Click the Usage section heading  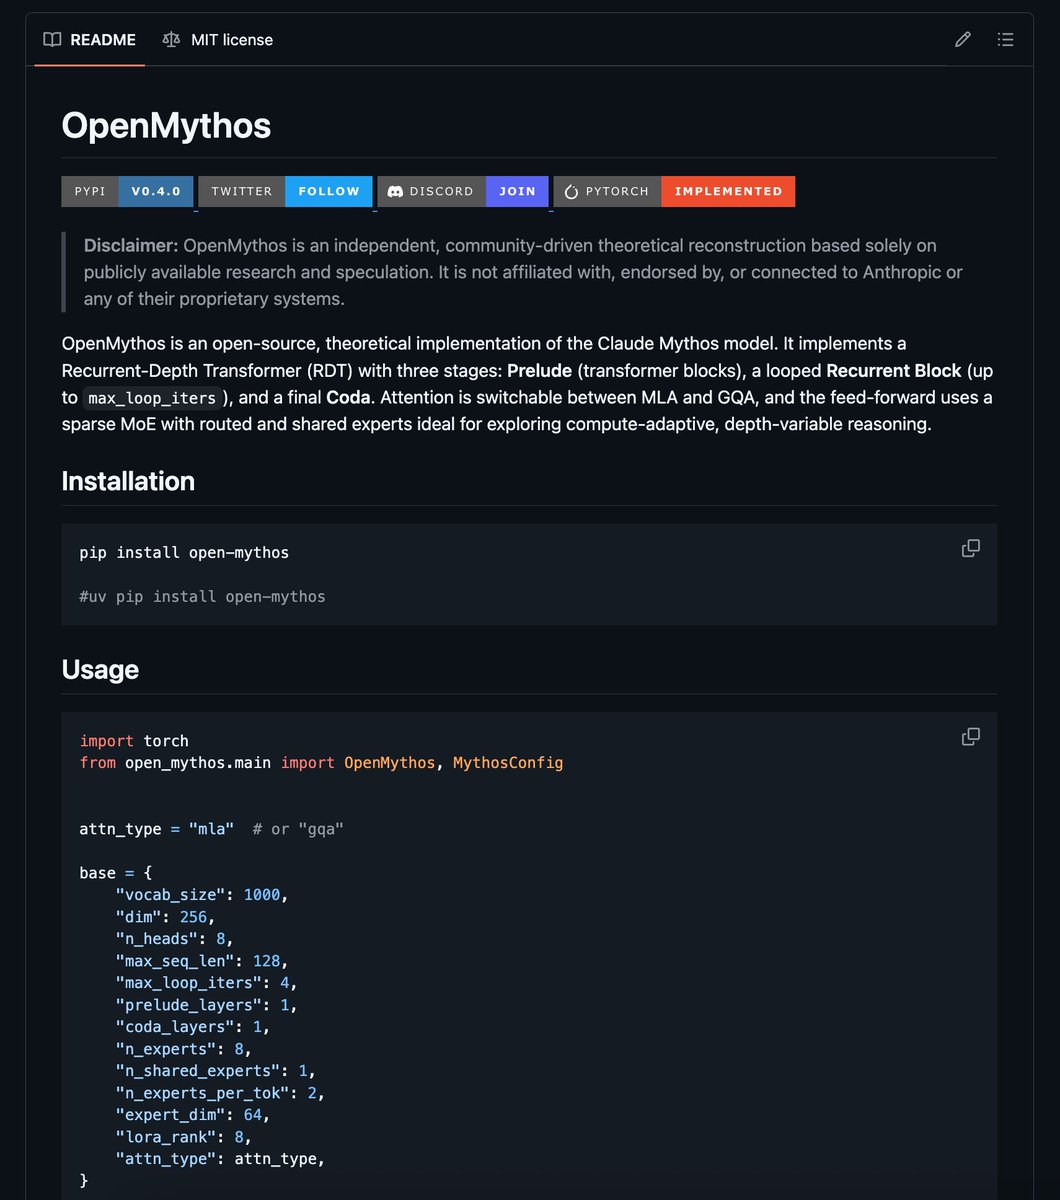(100, 669)
